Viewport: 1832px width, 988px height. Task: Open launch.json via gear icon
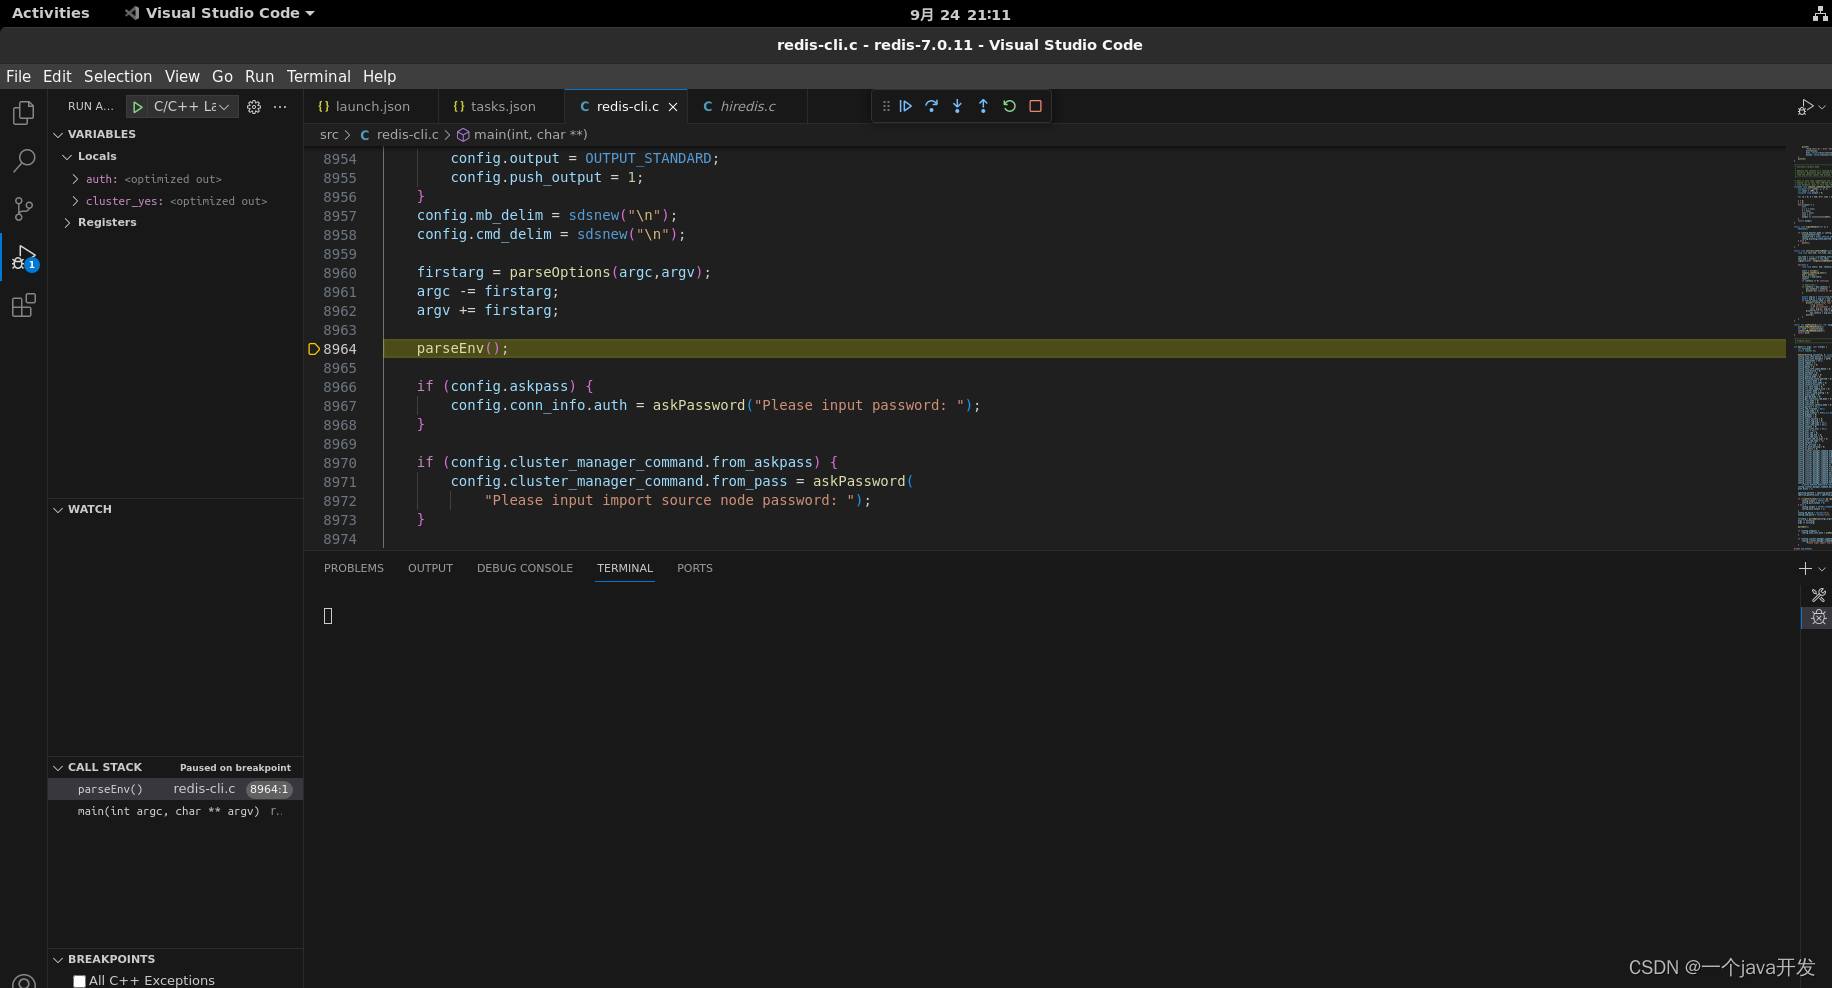[x=254, y=107]
